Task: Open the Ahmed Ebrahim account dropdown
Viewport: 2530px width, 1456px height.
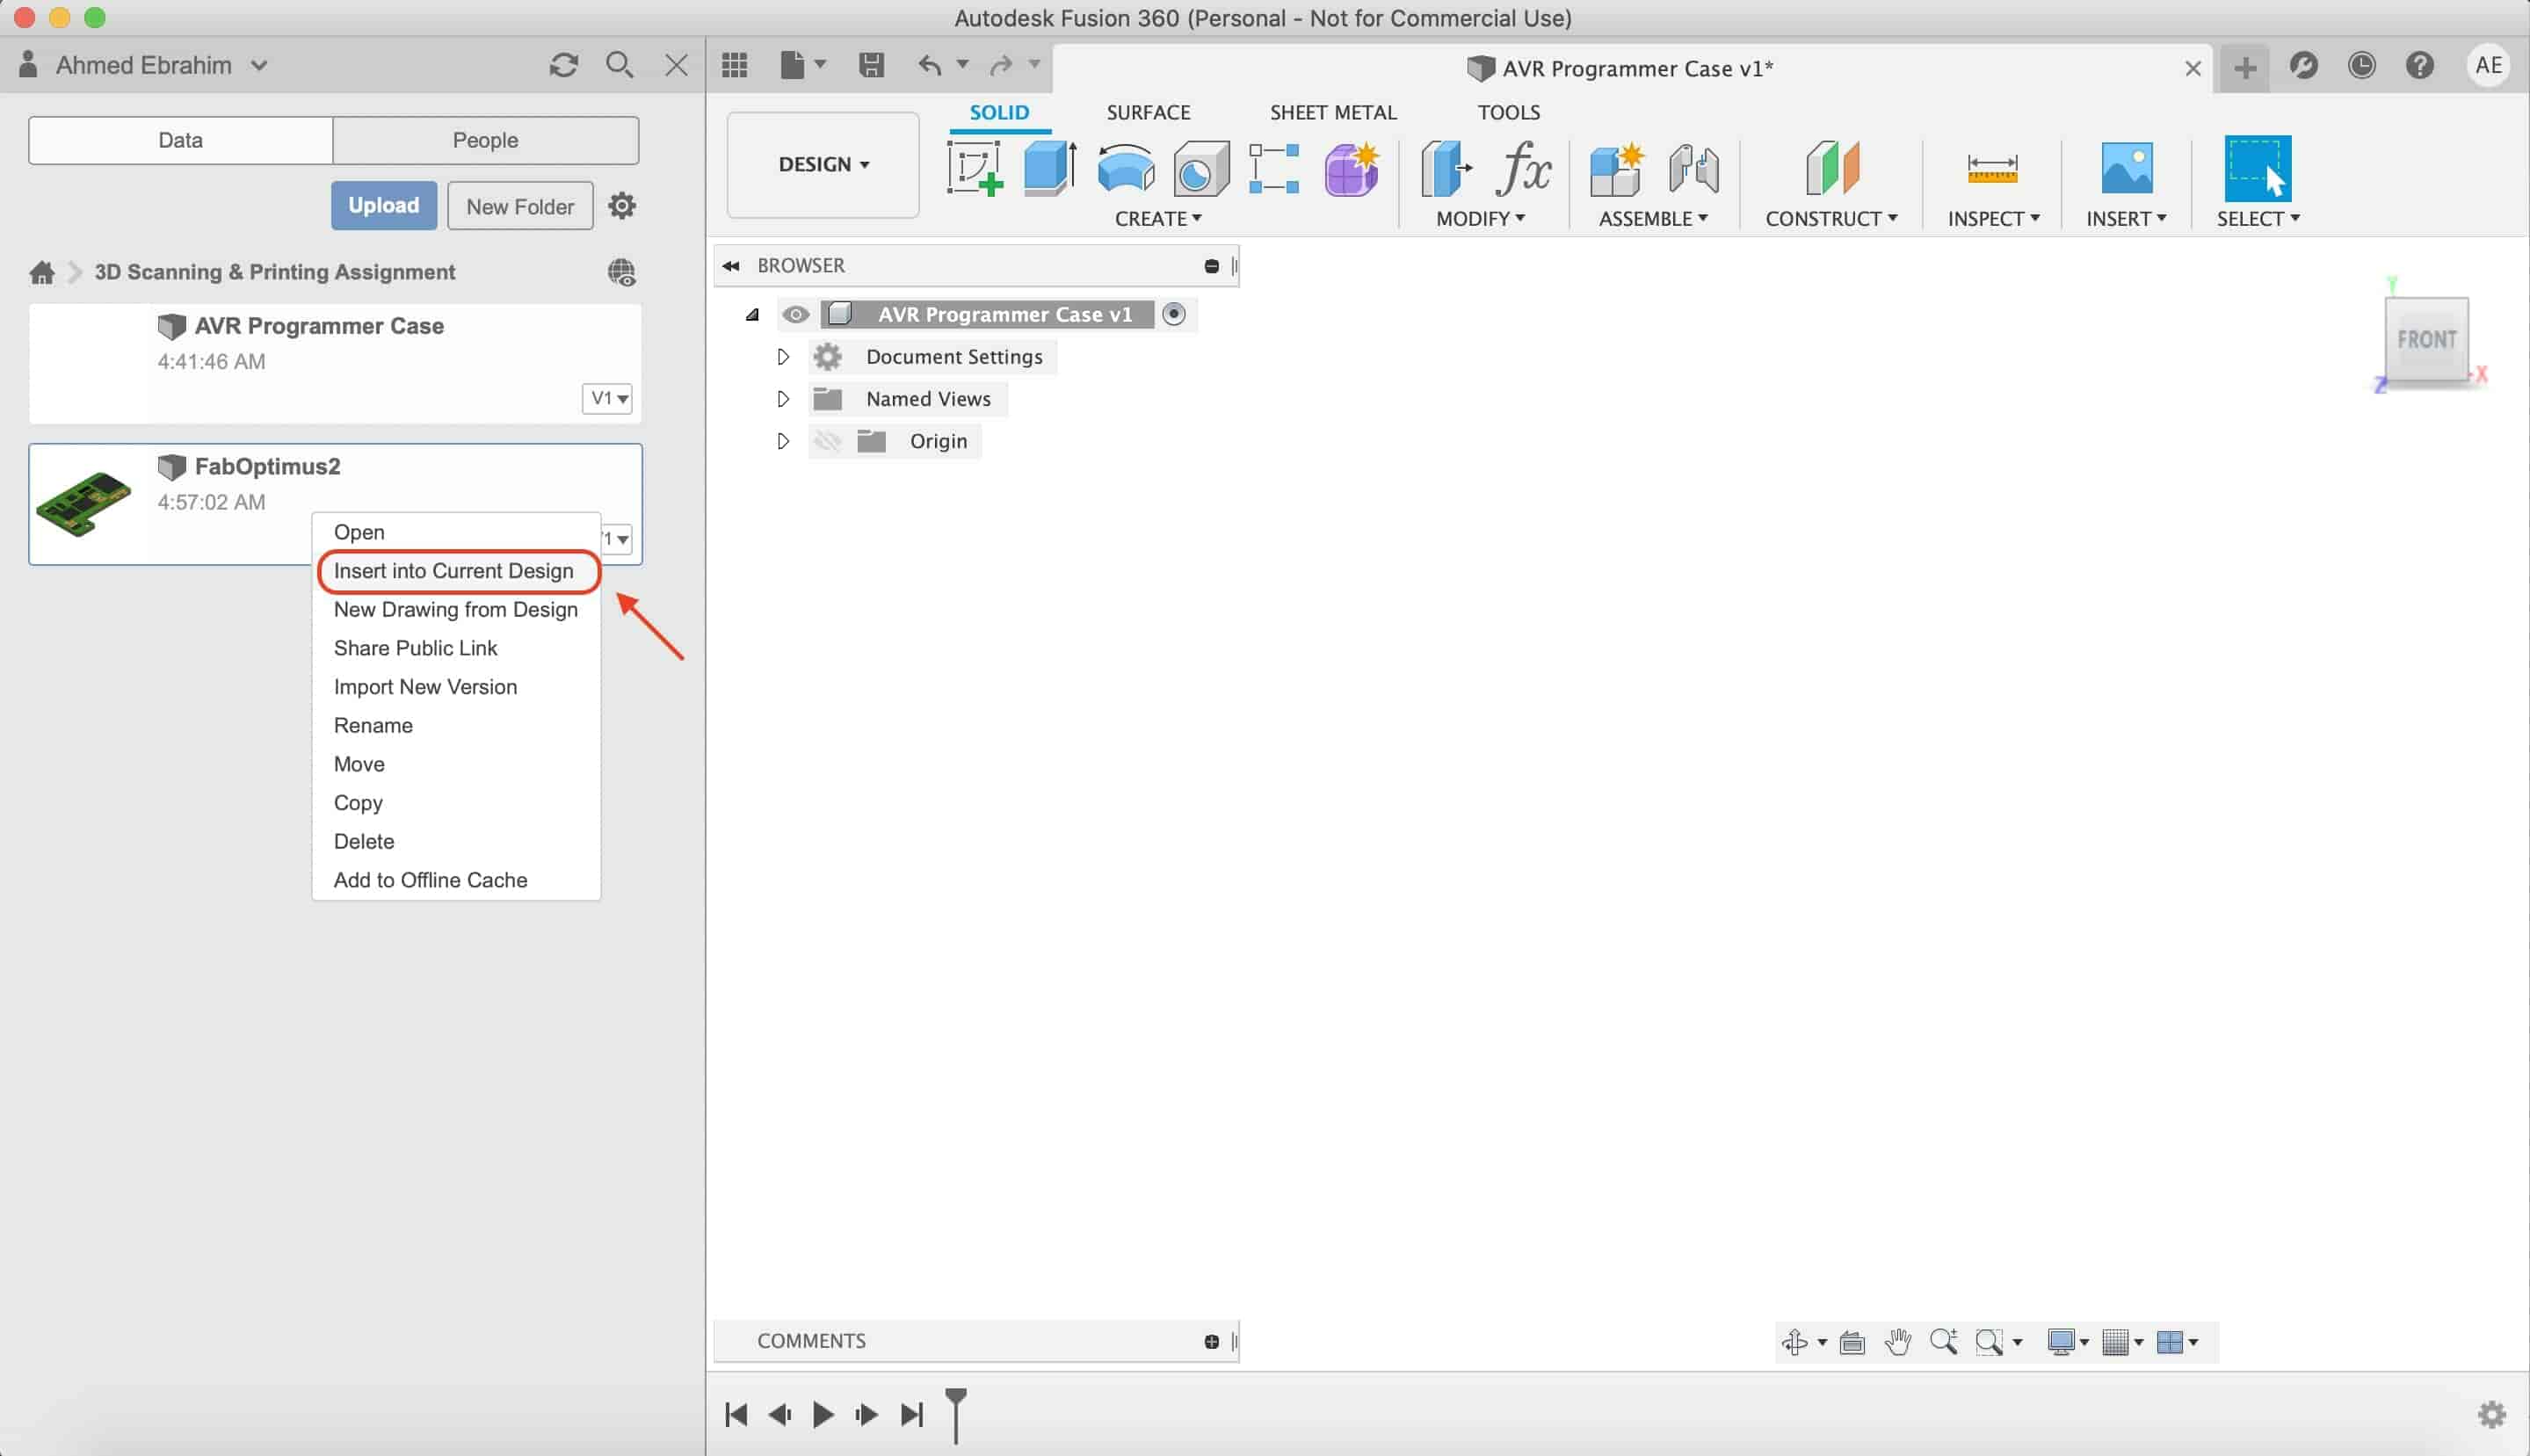Action: coord(161,65)
